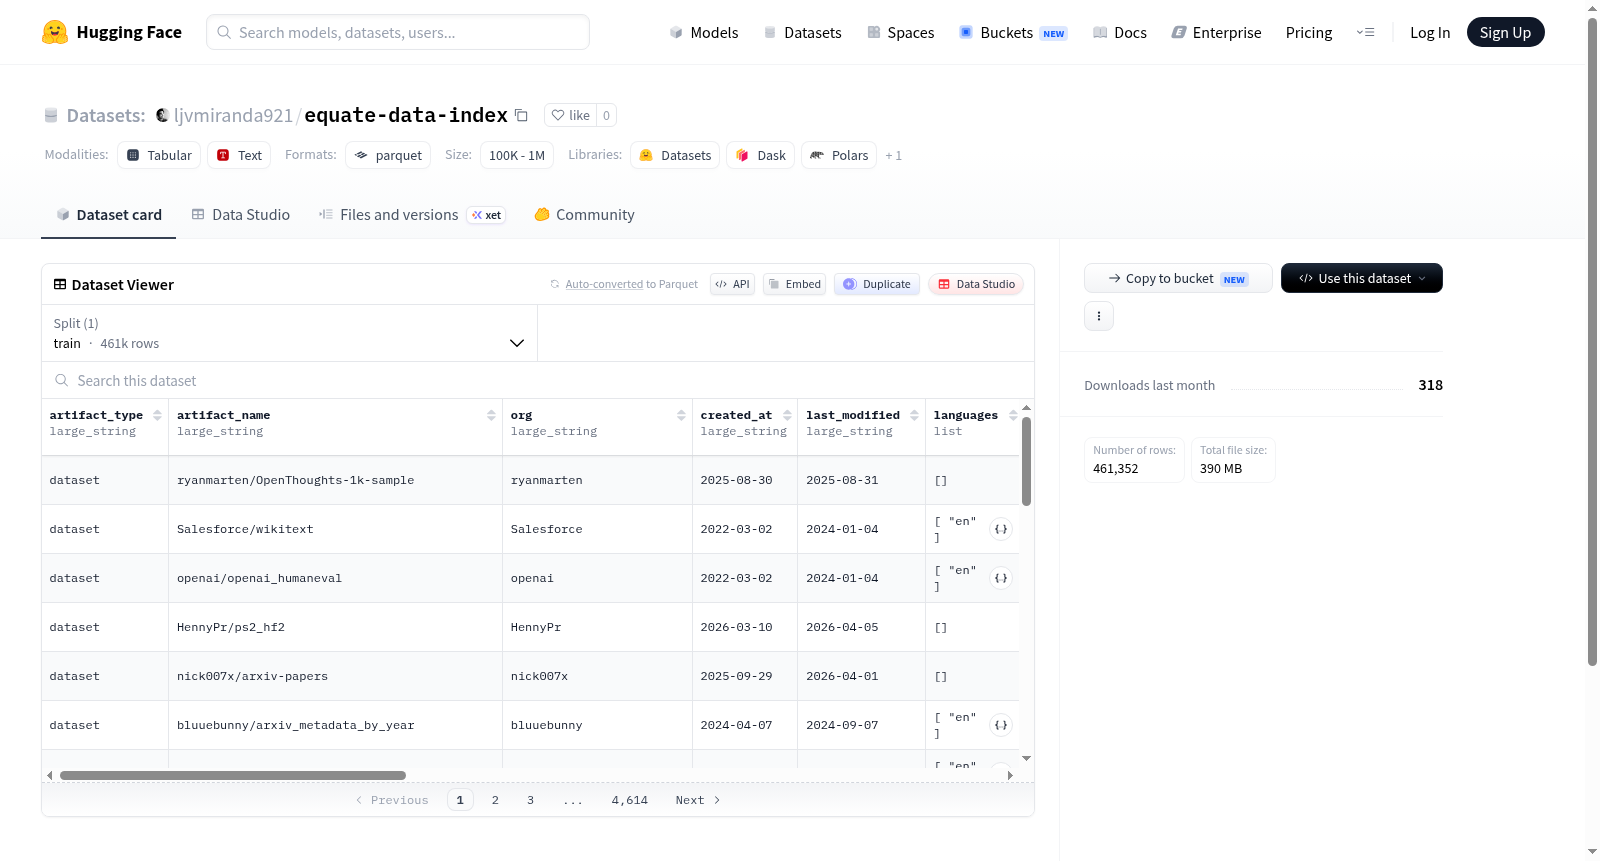This screenshot has height=861, width=1600.
Task: Show additional libraries via +1
Action: point(893,155)
